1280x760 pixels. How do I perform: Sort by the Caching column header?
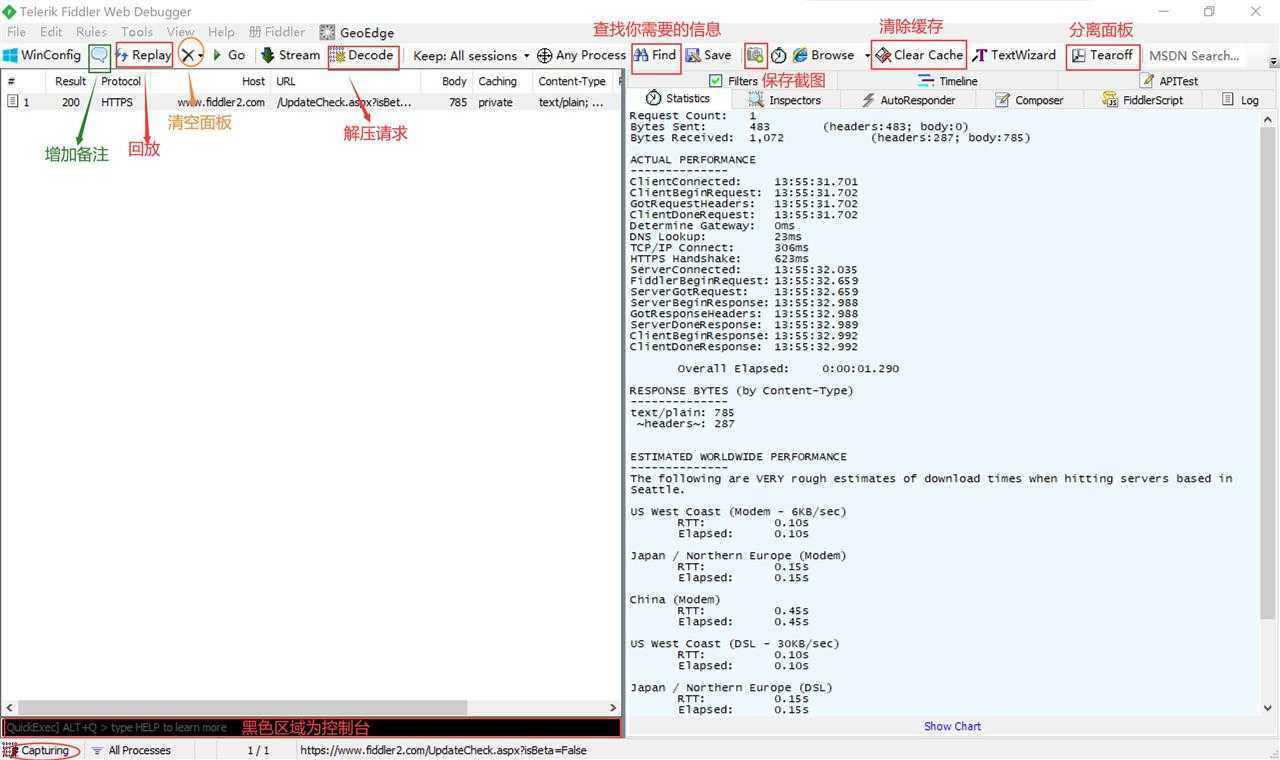pyautogui.click(x=502, y=81)
